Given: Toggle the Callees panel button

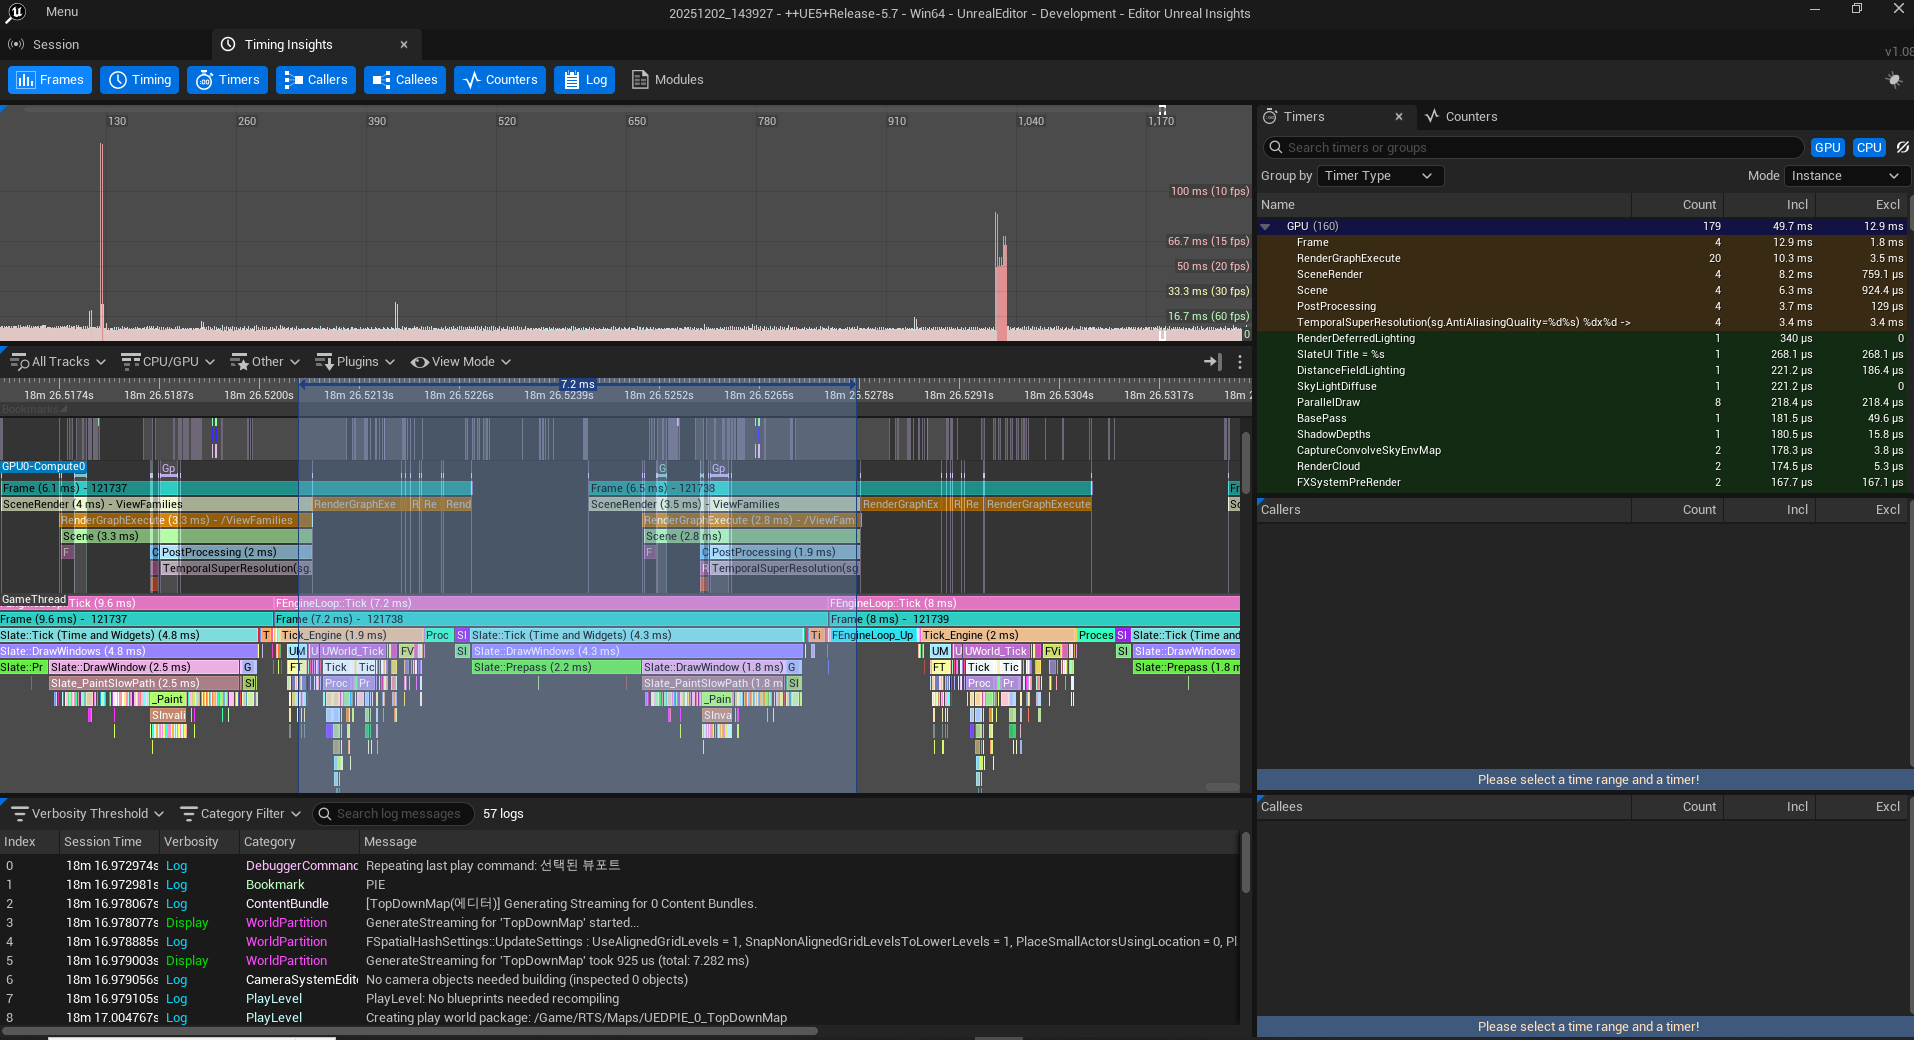Looking at the screenshot, I should 405,80.
